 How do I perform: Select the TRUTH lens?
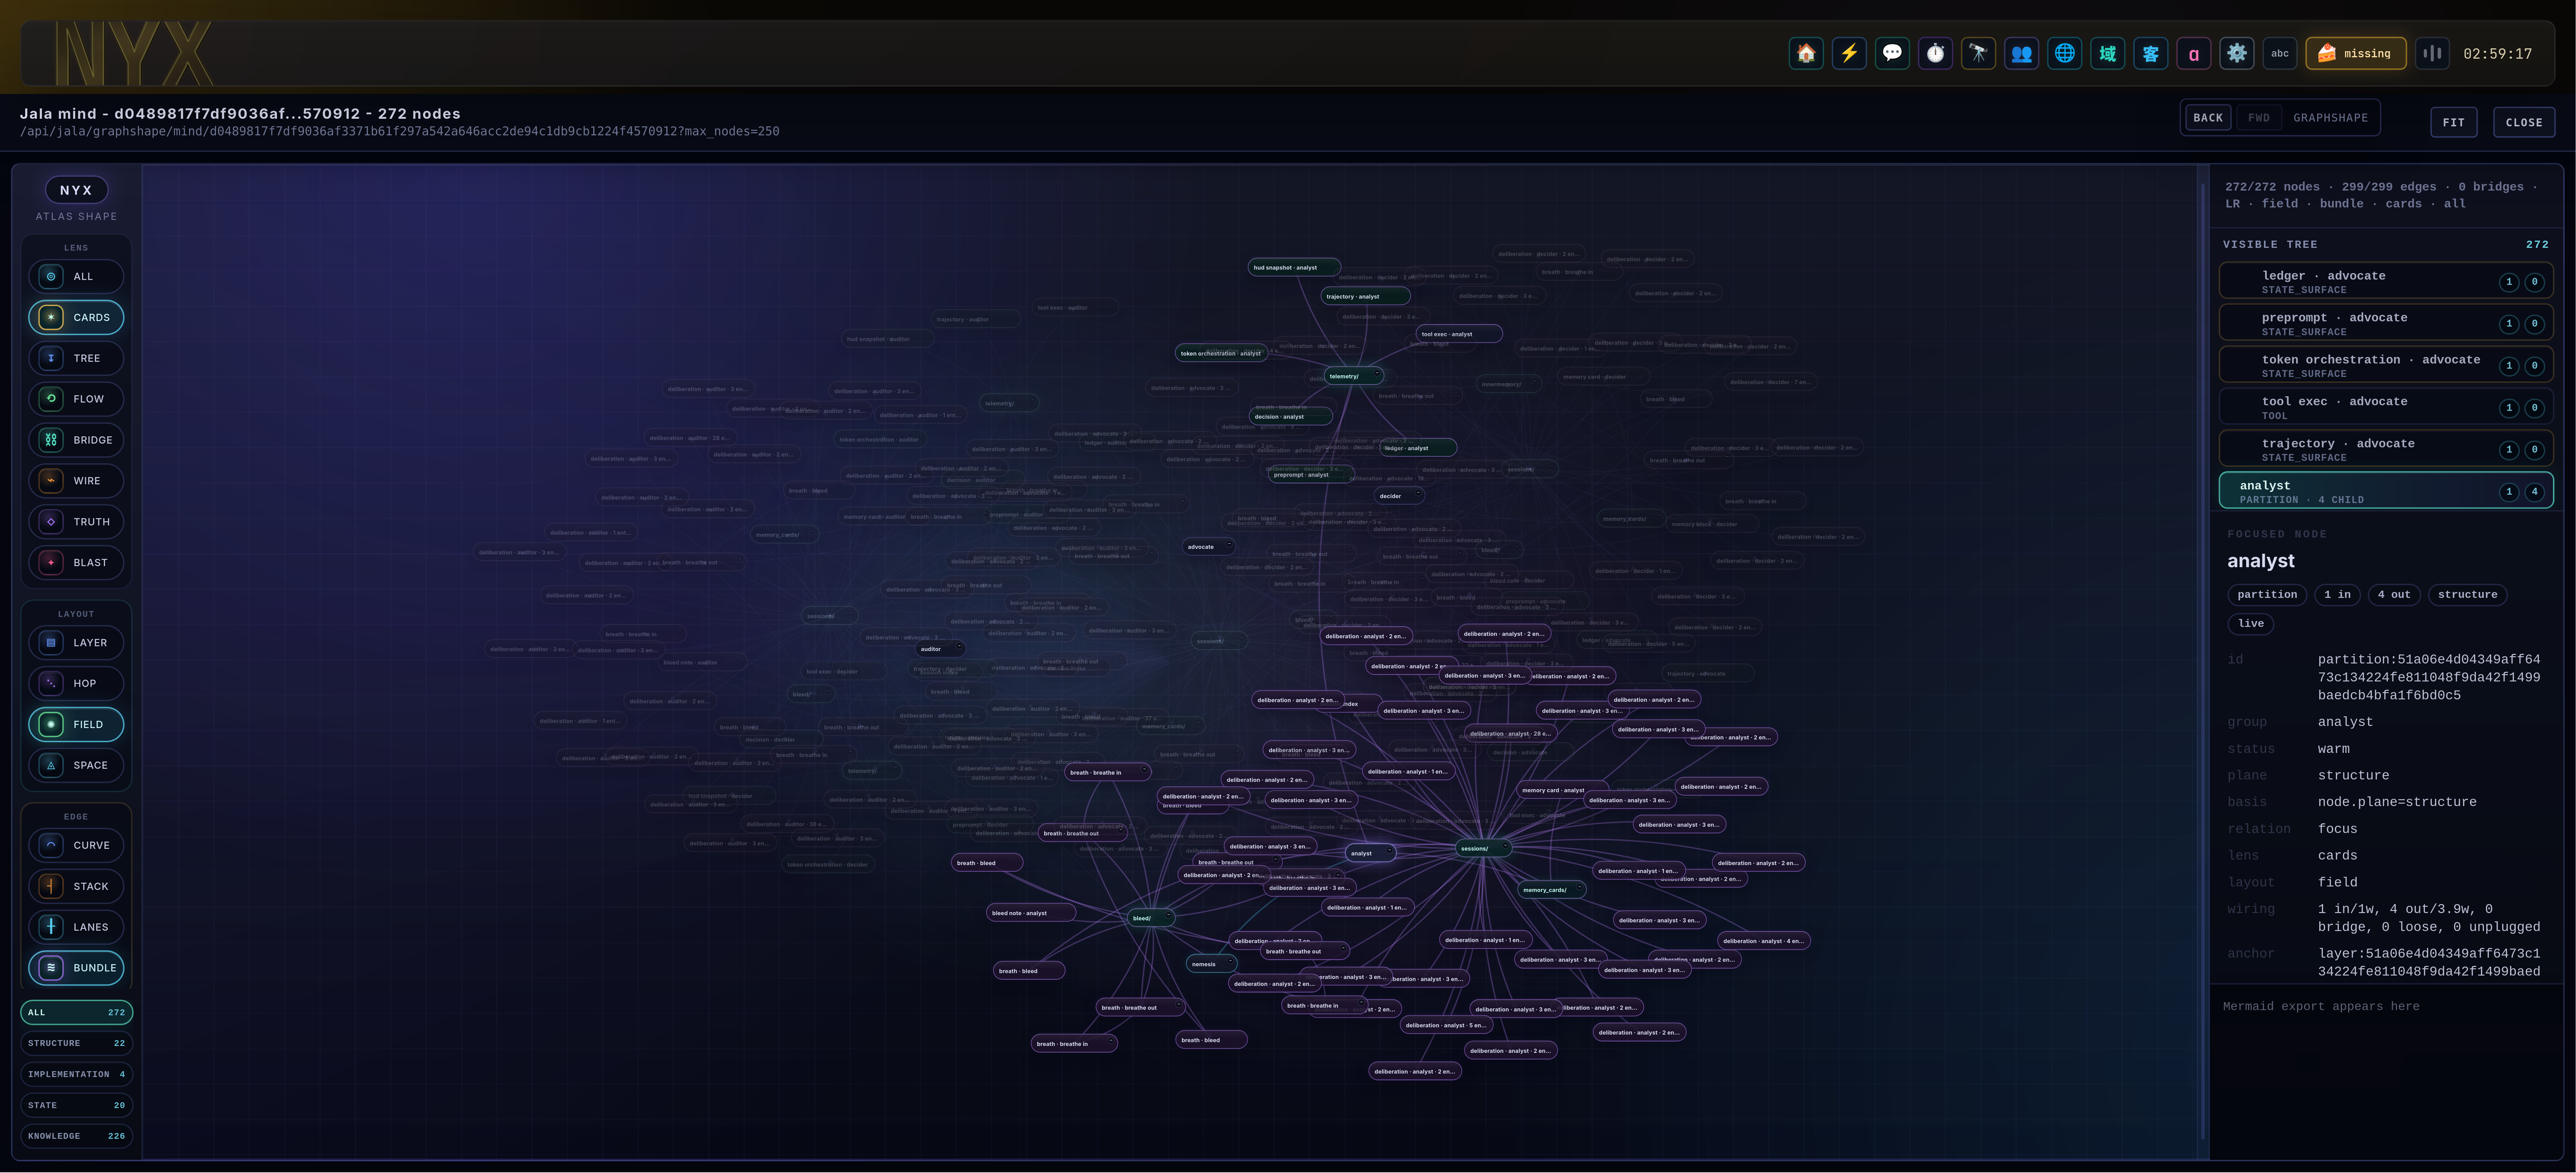(x=76, y=522)
